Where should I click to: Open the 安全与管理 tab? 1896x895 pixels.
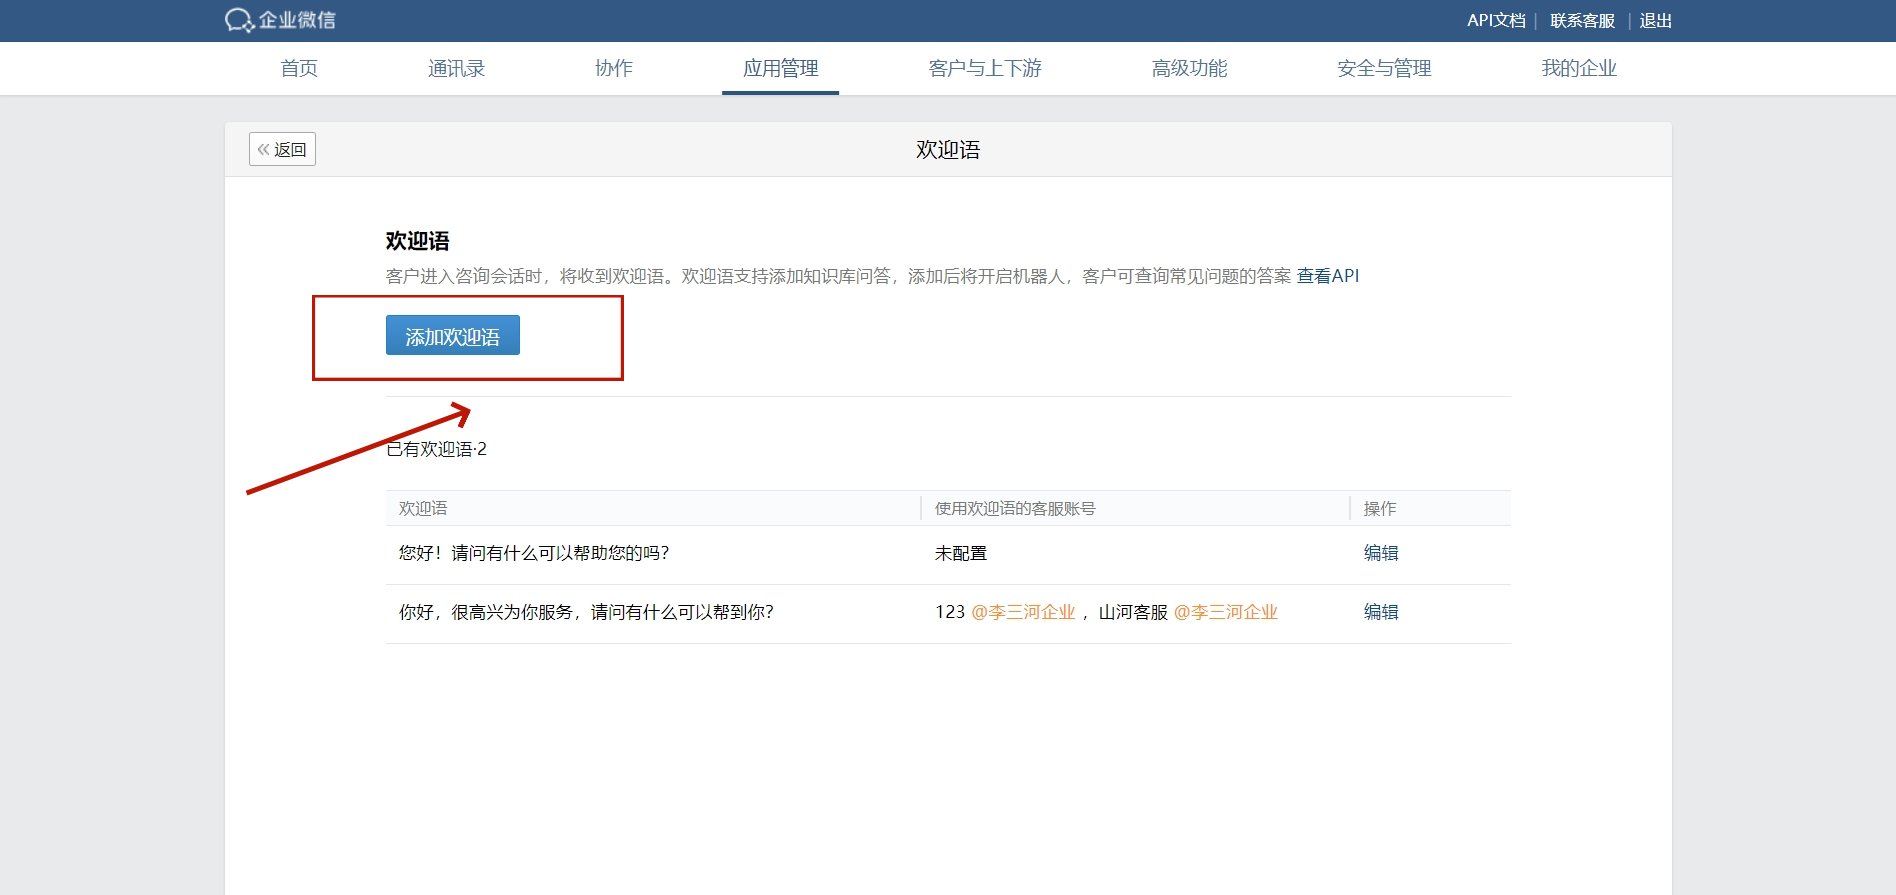click(1384, 68)
